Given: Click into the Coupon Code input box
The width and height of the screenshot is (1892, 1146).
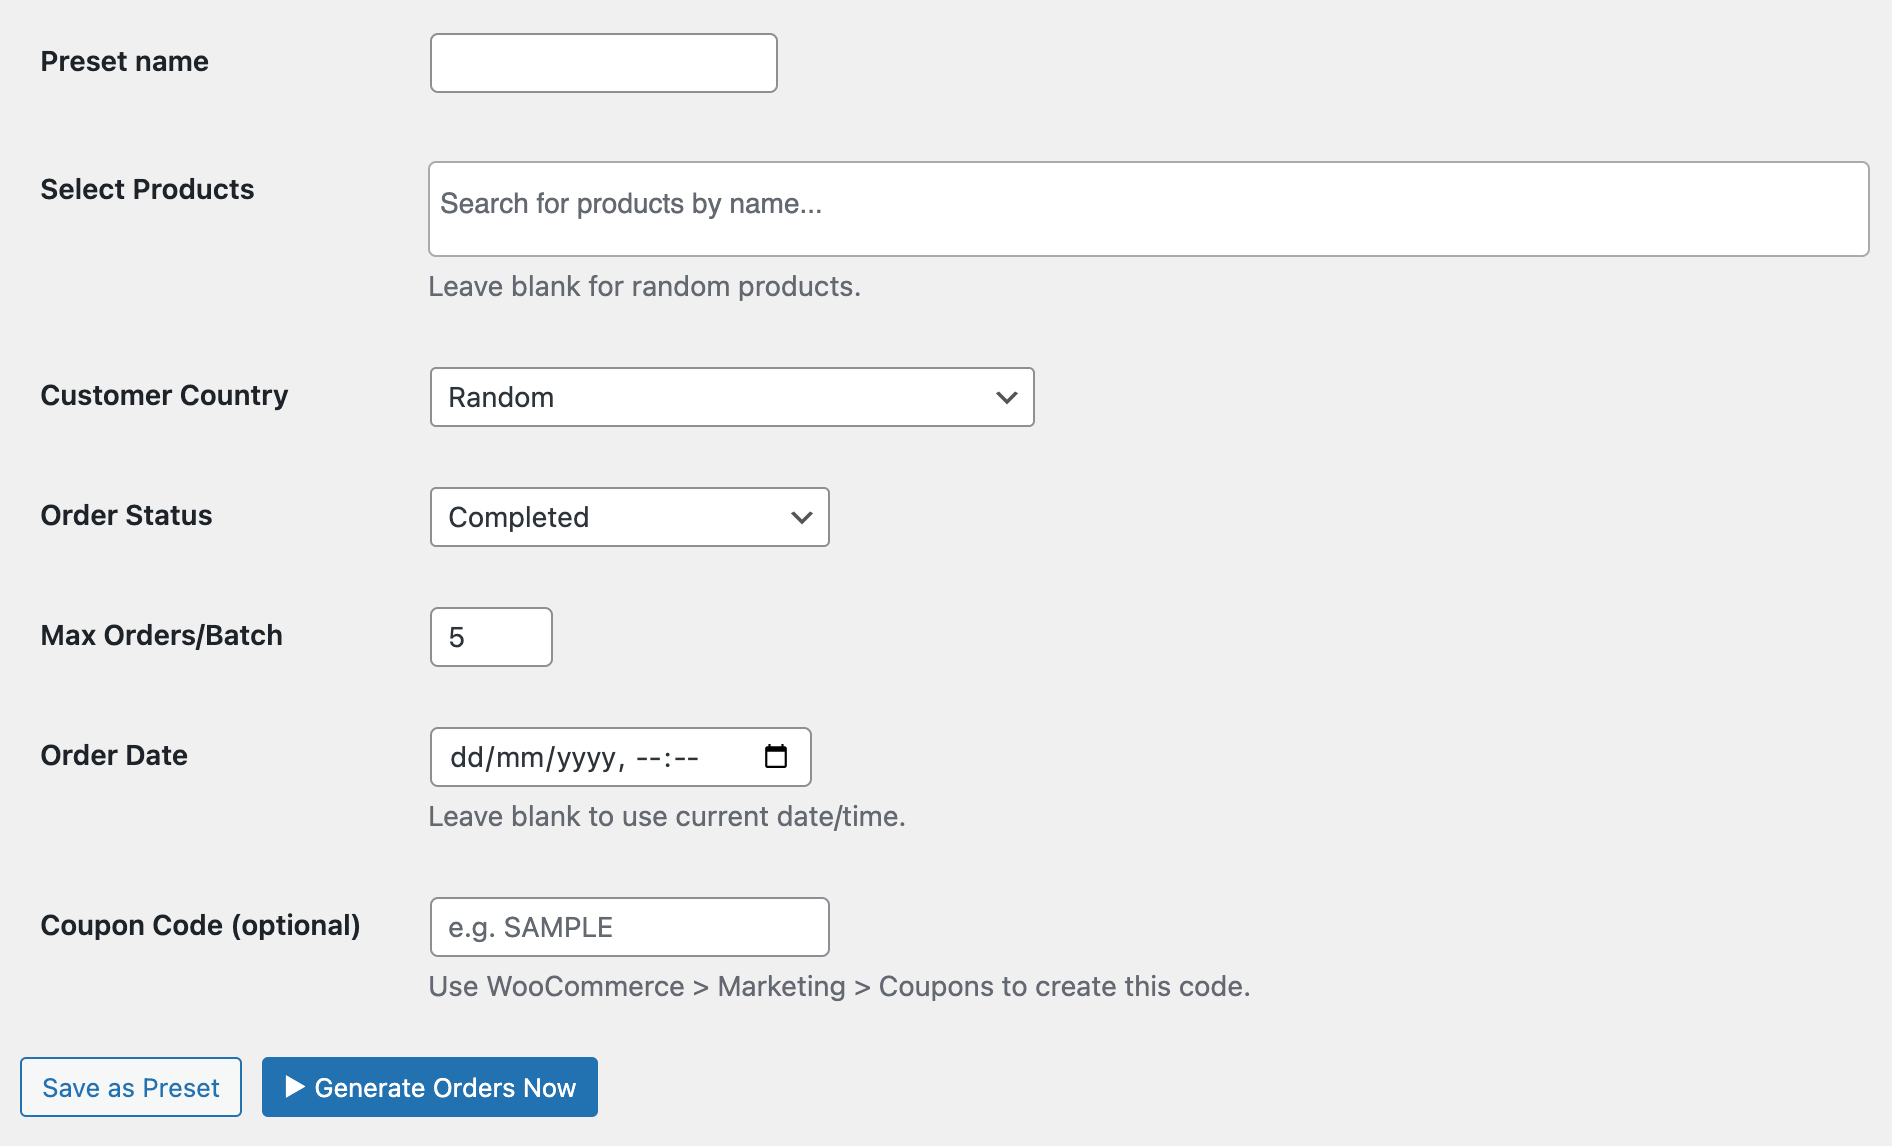Looking at the screenshot, I should (629, 928).
